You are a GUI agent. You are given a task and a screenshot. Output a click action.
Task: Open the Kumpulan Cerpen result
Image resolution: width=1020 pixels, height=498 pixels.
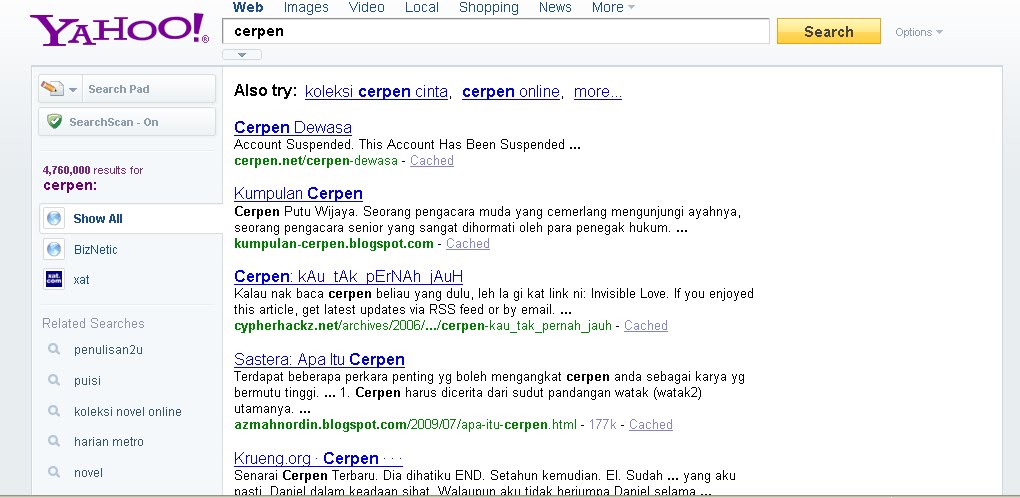[x=298, y=194]
